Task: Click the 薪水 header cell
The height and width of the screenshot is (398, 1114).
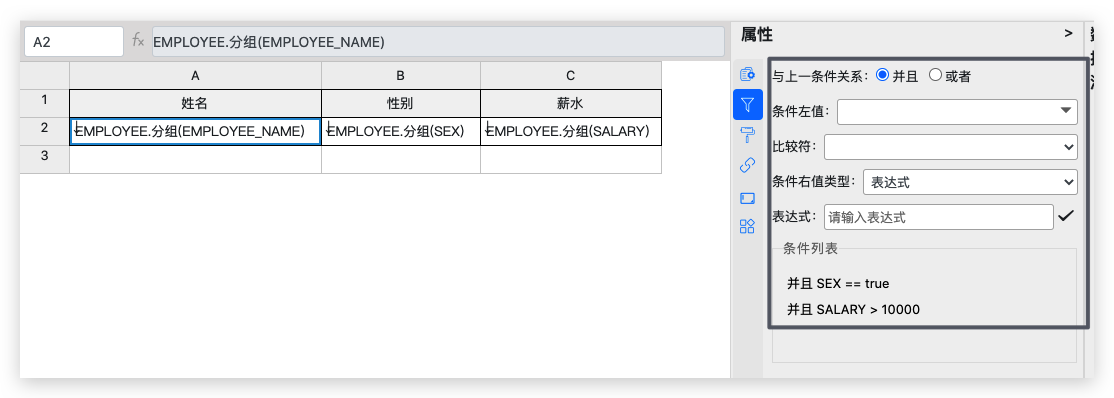Action: coord(570,103)
